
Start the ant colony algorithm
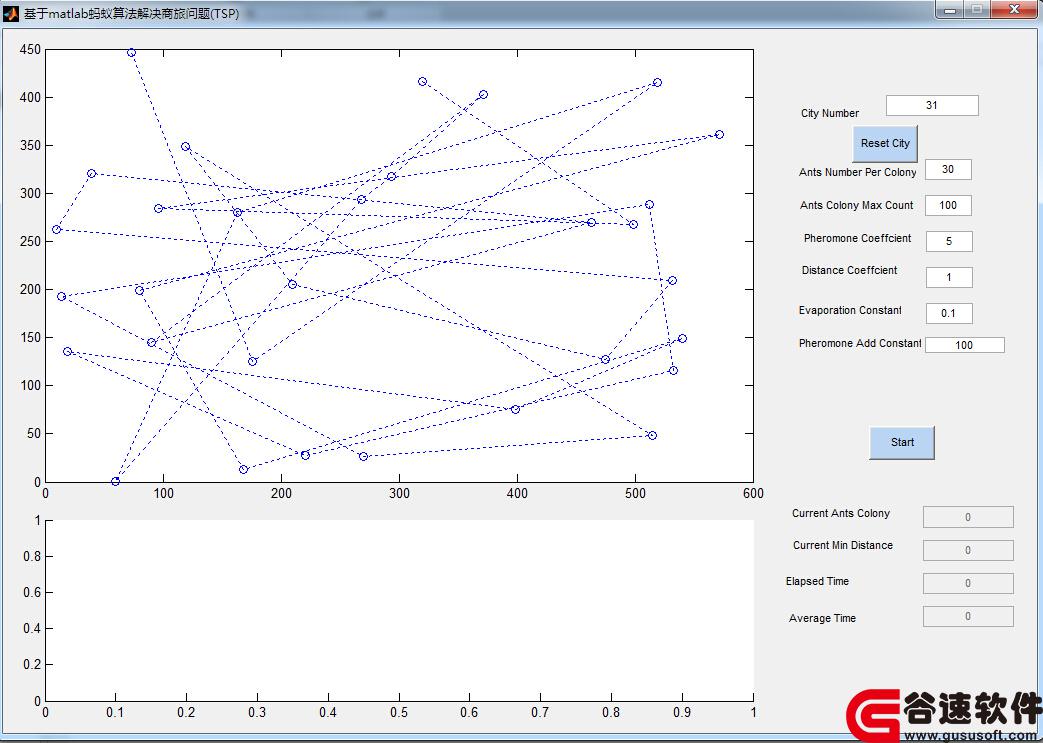[x=902, y=442]
